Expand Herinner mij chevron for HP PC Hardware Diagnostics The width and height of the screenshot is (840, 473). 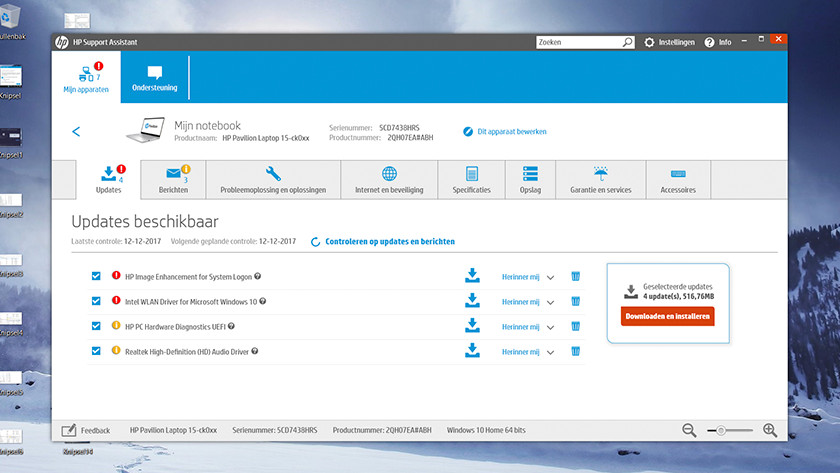550,327
